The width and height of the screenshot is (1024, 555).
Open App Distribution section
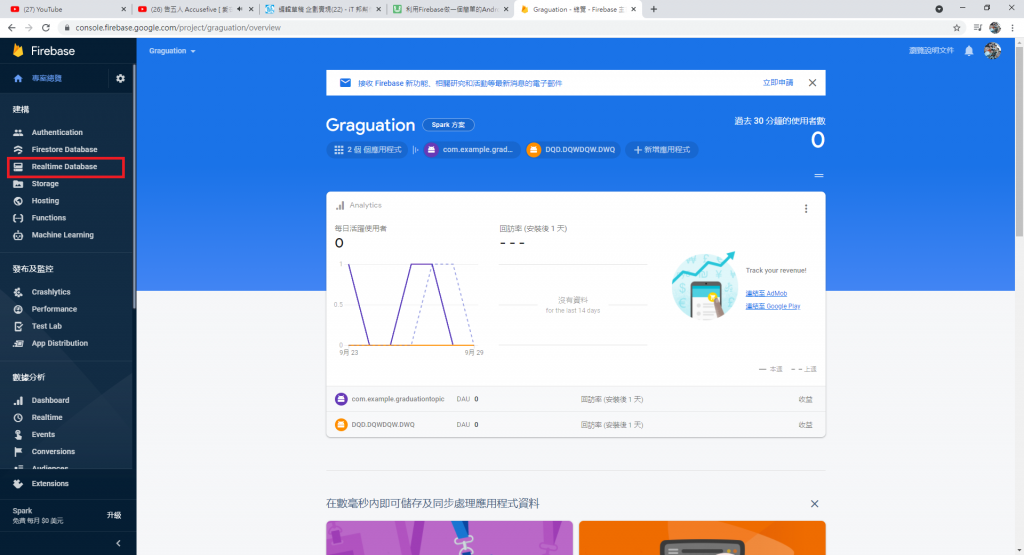(x=59, y=343)
